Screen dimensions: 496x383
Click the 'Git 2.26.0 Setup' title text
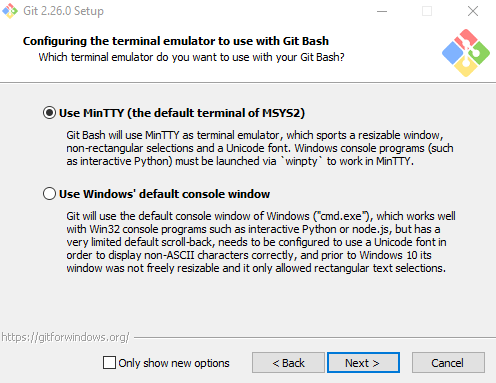click(x=63, y=11)
